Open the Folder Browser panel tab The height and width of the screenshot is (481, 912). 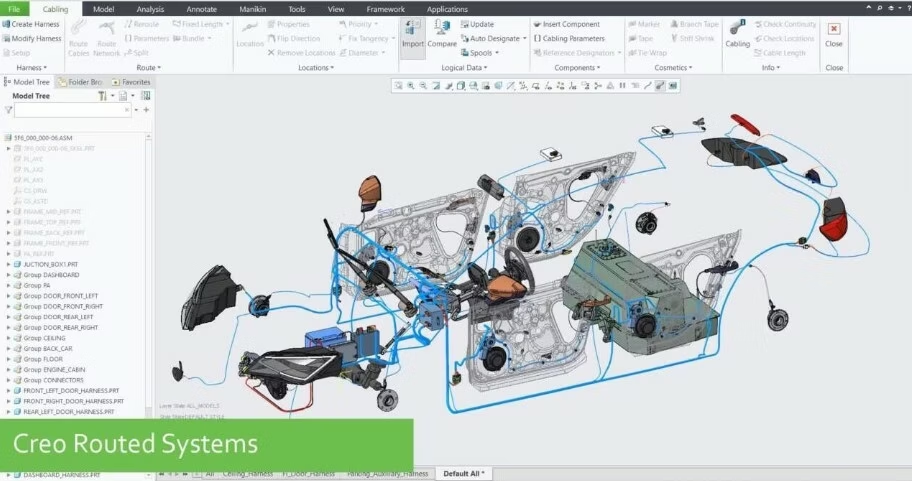[80, 82]
